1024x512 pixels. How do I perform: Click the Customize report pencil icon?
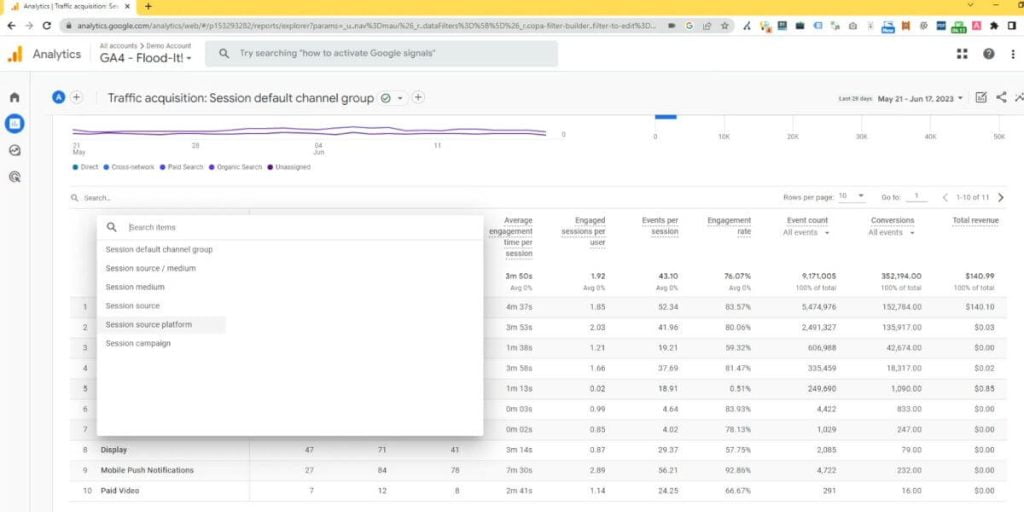[x=980, y=97]
